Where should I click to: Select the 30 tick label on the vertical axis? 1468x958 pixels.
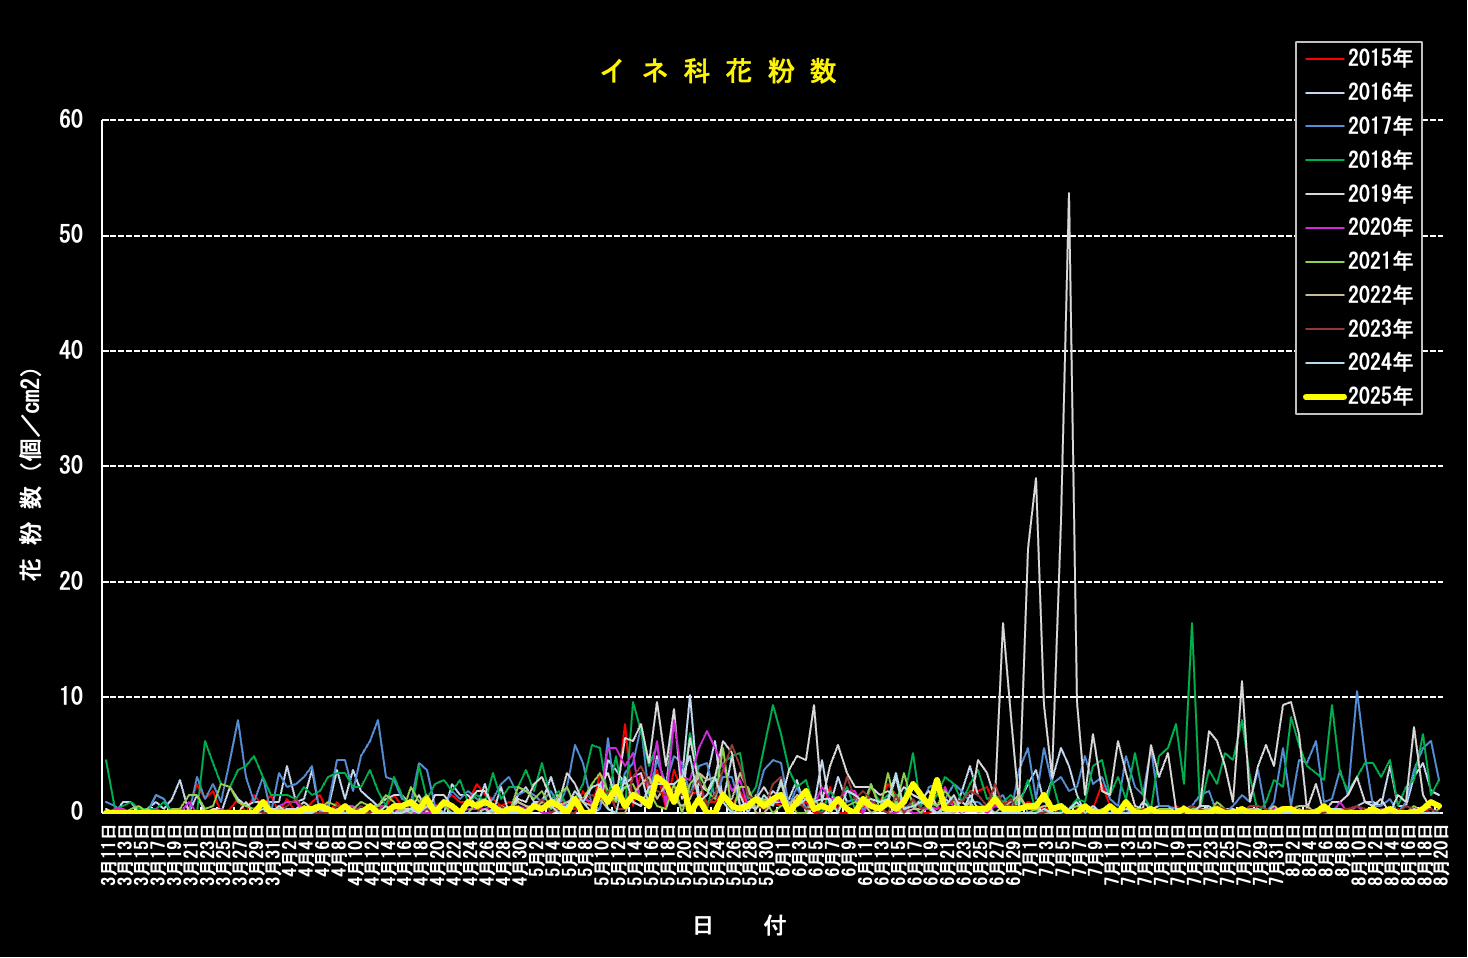point(71,466)
